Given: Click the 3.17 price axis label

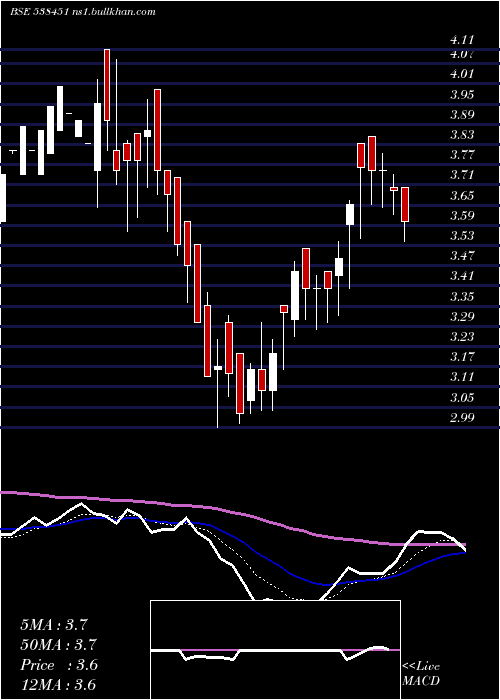Looking at the screenshot, I should coord(462,357).
